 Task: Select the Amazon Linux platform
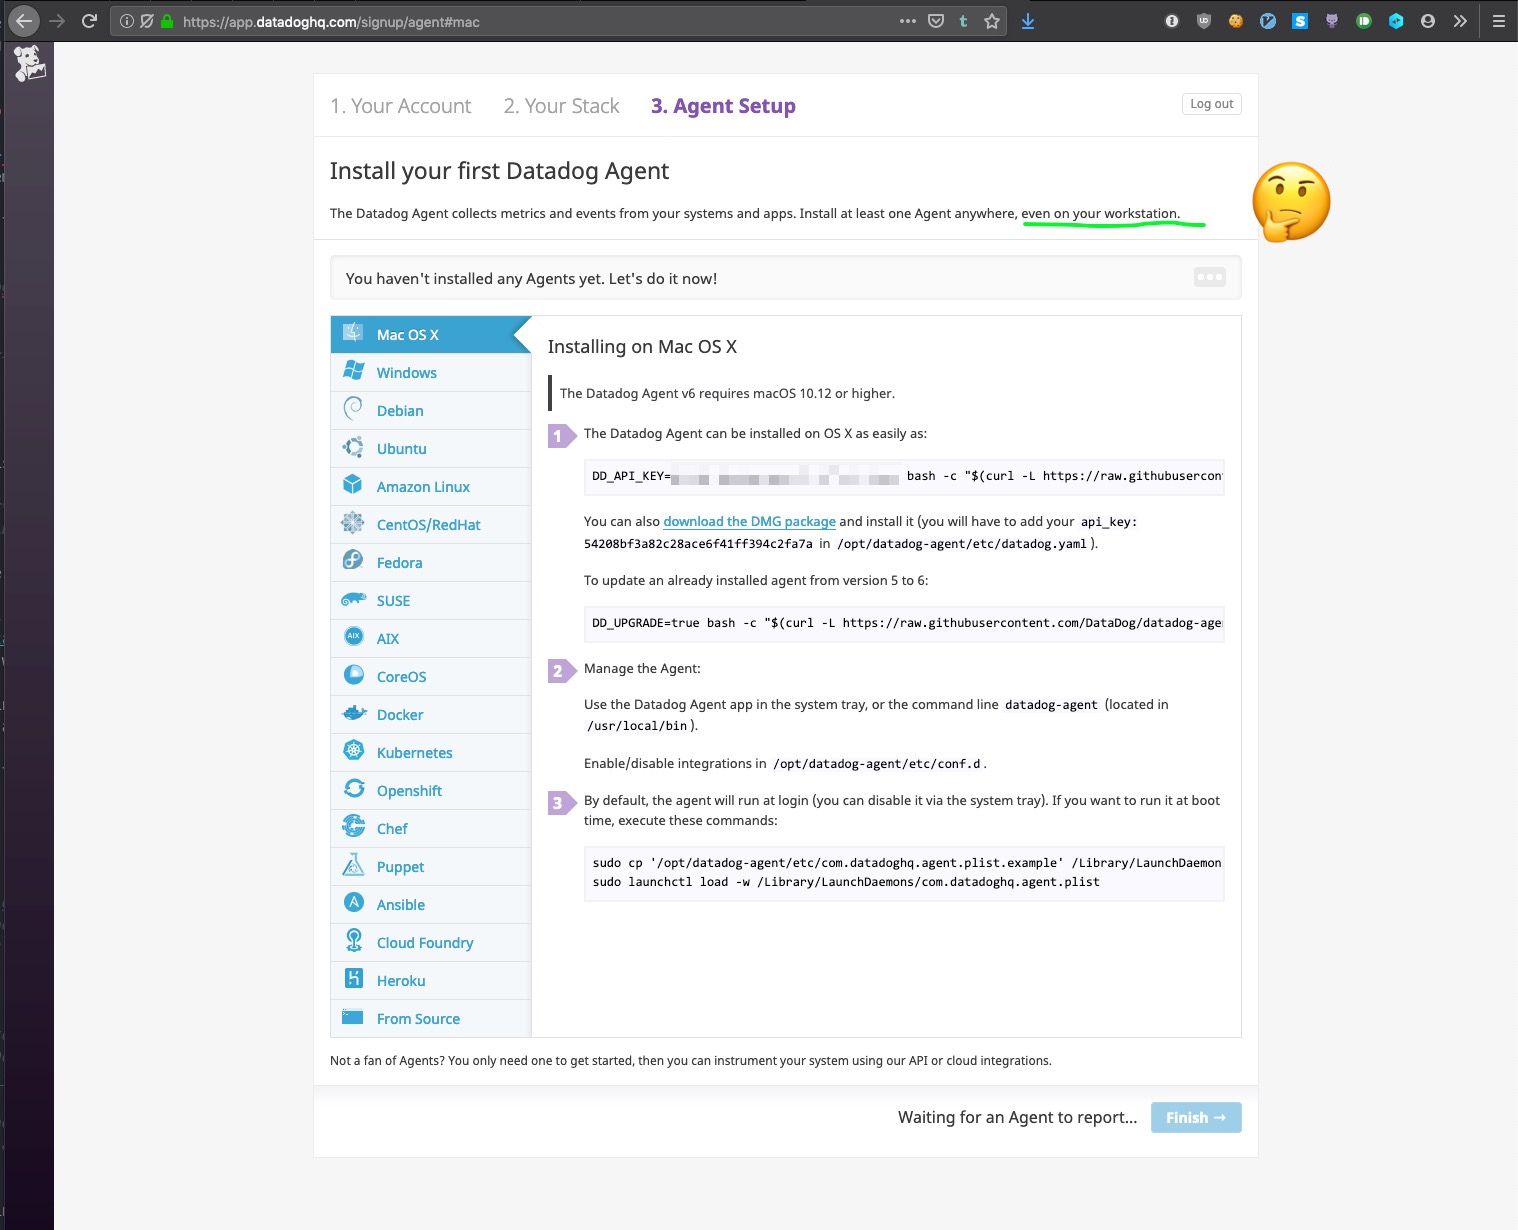click(430, 487)
